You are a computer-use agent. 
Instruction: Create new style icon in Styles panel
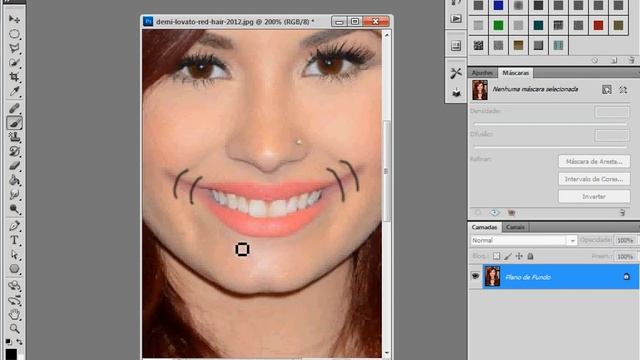point(613,60)
